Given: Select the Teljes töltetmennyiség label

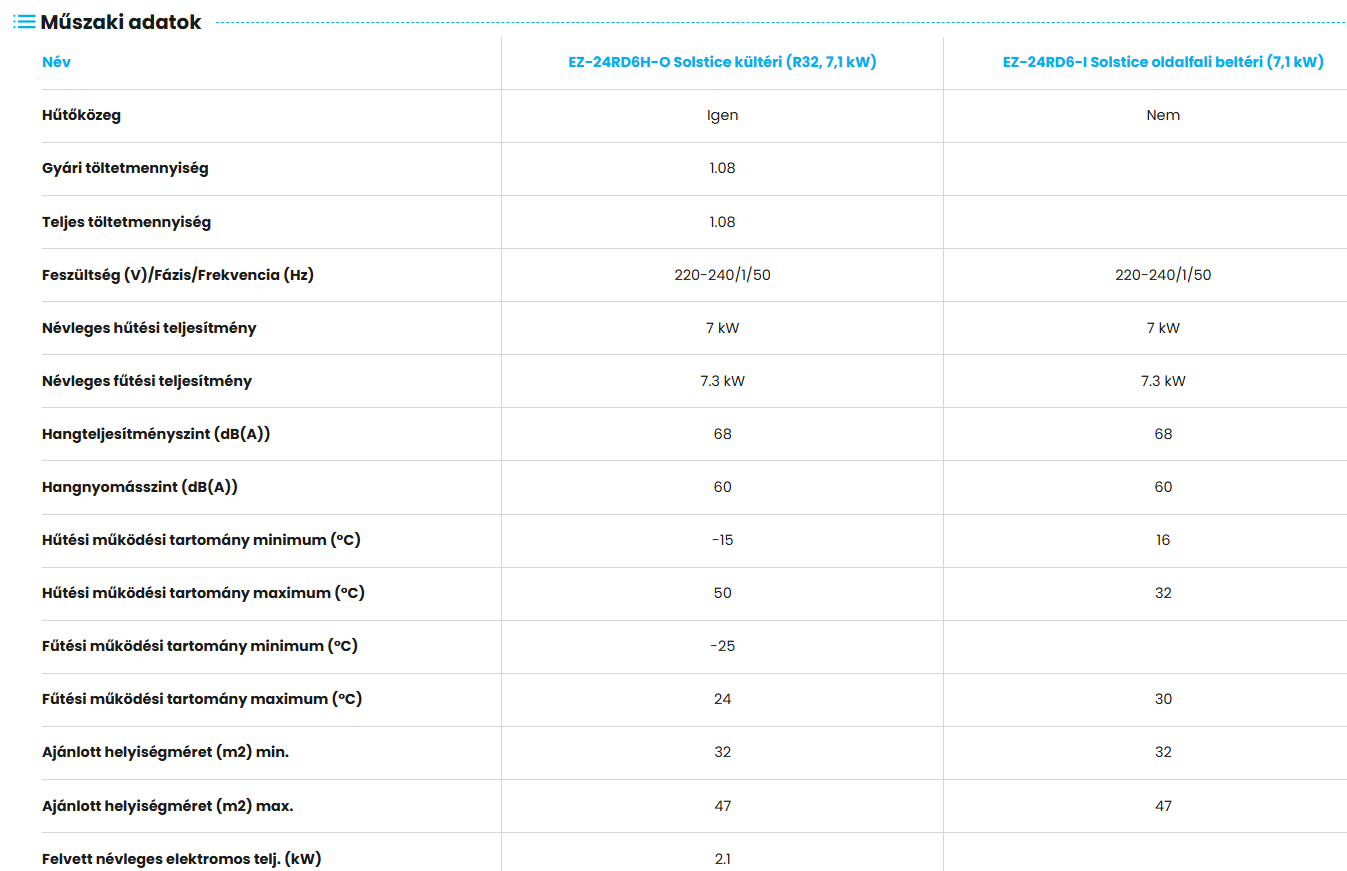Looking at the screenshot, I should tap(126, 222).
